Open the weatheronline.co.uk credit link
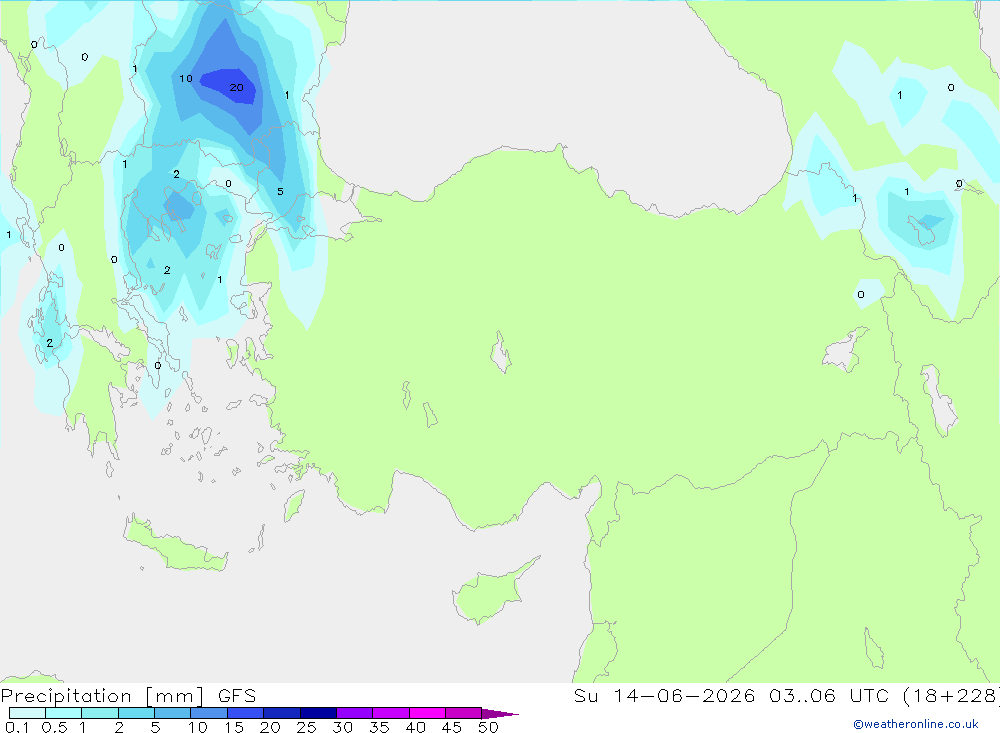Image resolution: width=1000 pixels, height=733 pixels. [x=916, y=724]
